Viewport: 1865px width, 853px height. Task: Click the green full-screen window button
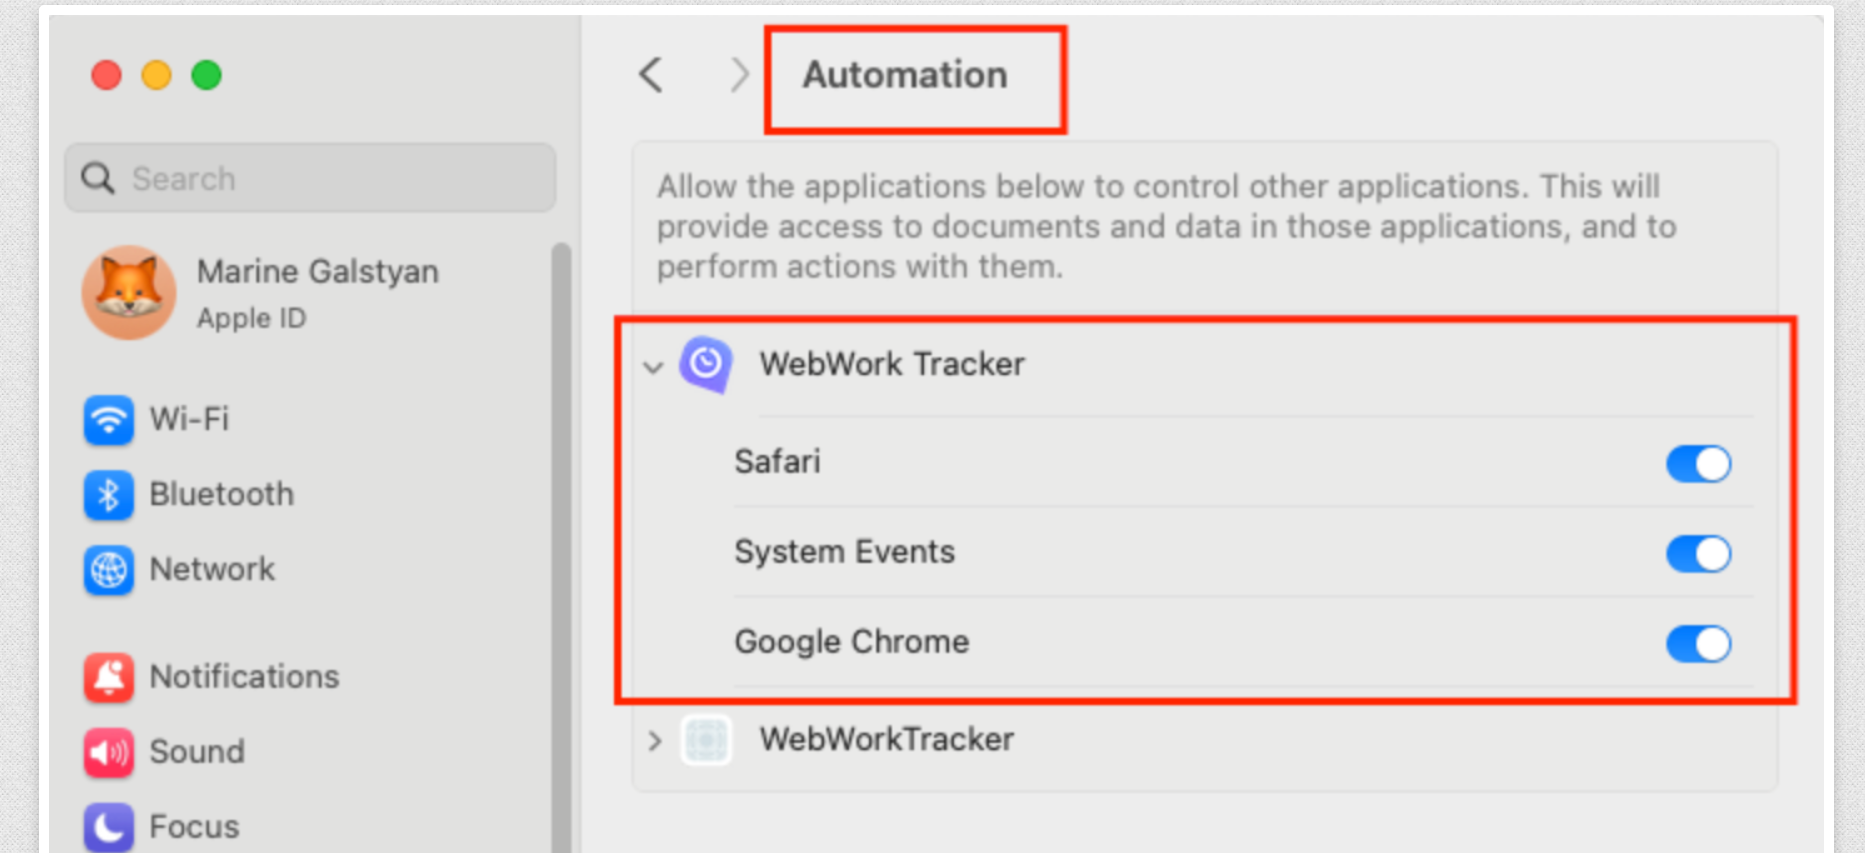[x=206, y=75]
